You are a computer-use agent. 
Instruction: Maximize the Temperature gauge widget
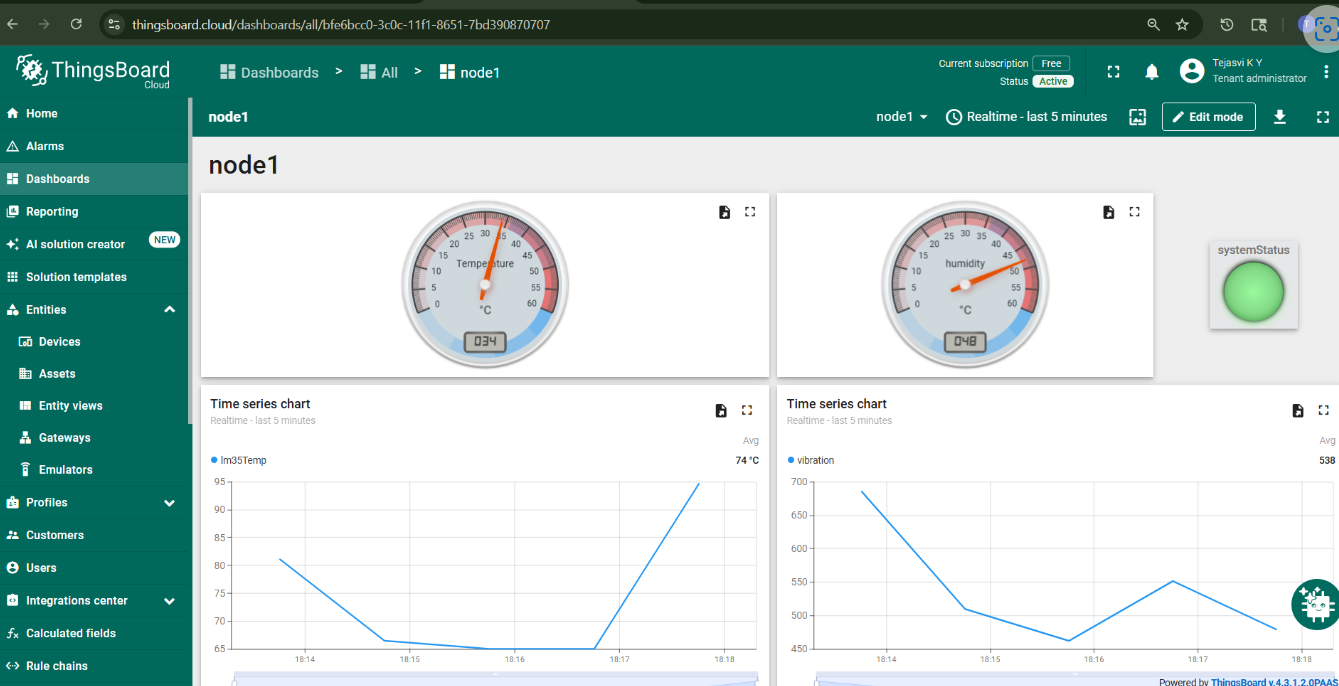coord(750,212)
